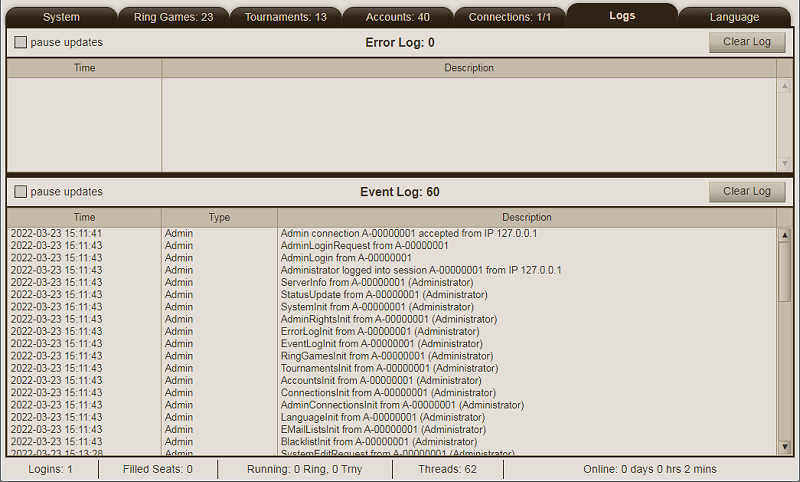Screen dimensions: 800x482
Task: Click Event Log scrollbar up arrow
Action: click(x=784, y=235)
